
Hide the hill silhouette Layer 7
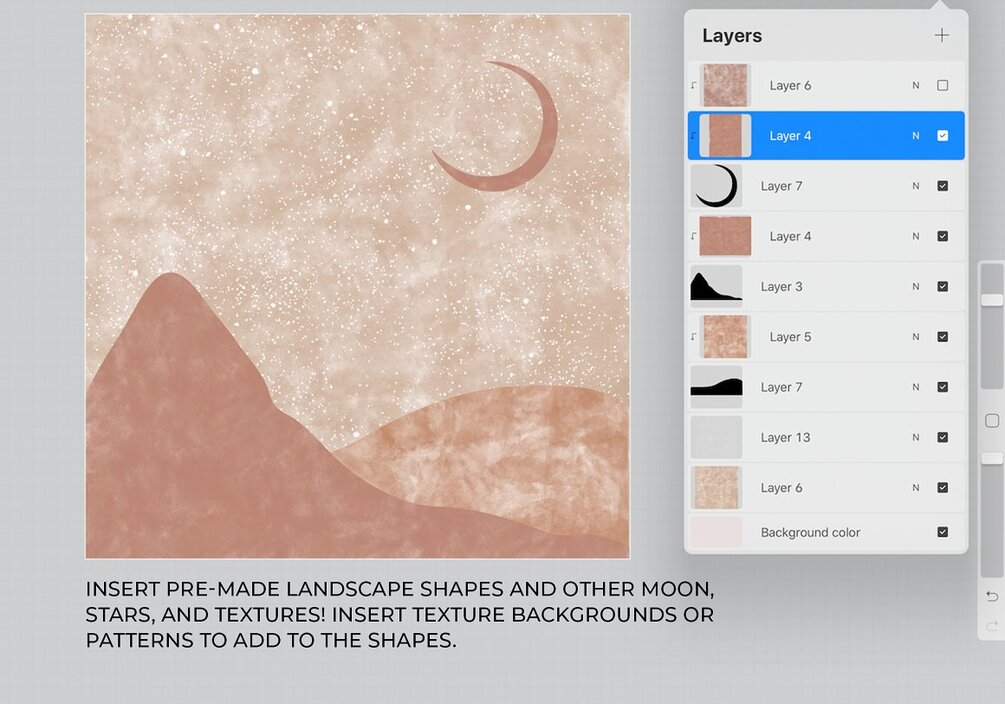tap(942, 387)
